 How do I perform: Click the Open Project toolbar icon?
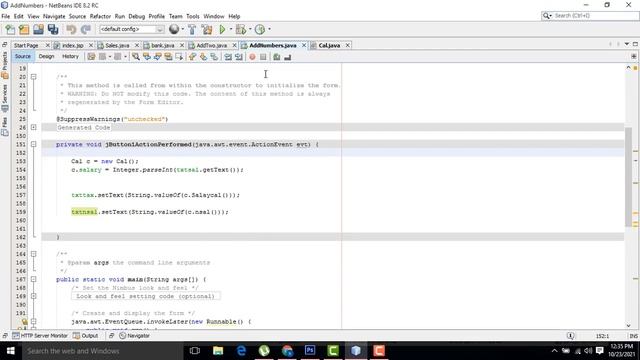[x=38, y=29]
